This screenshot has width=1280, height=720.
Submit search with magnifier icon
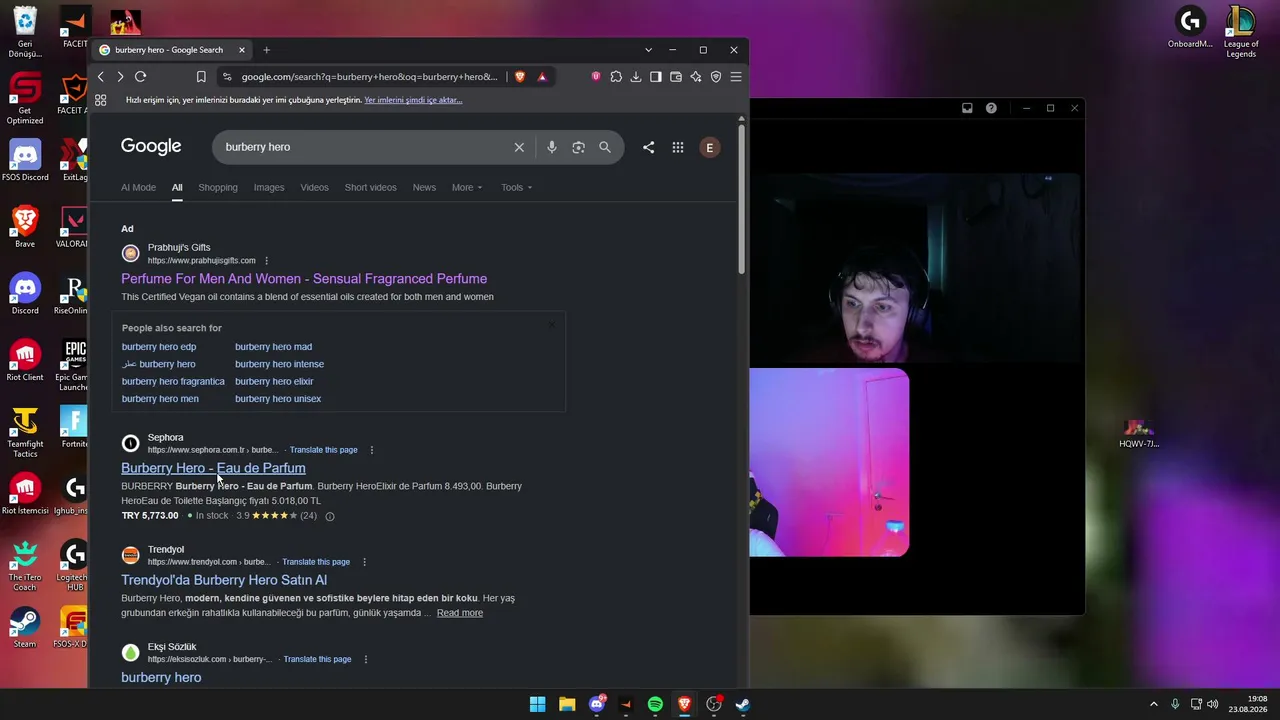coord(605,147)
